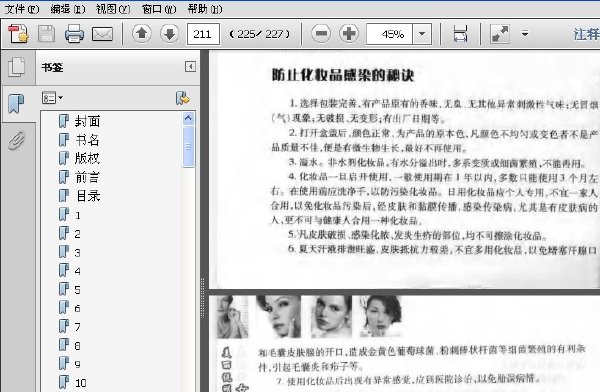Open the bookmark options dropdown menu
Image resolution: width=600 pixels, height=392 pixels.
pos(52,98)
